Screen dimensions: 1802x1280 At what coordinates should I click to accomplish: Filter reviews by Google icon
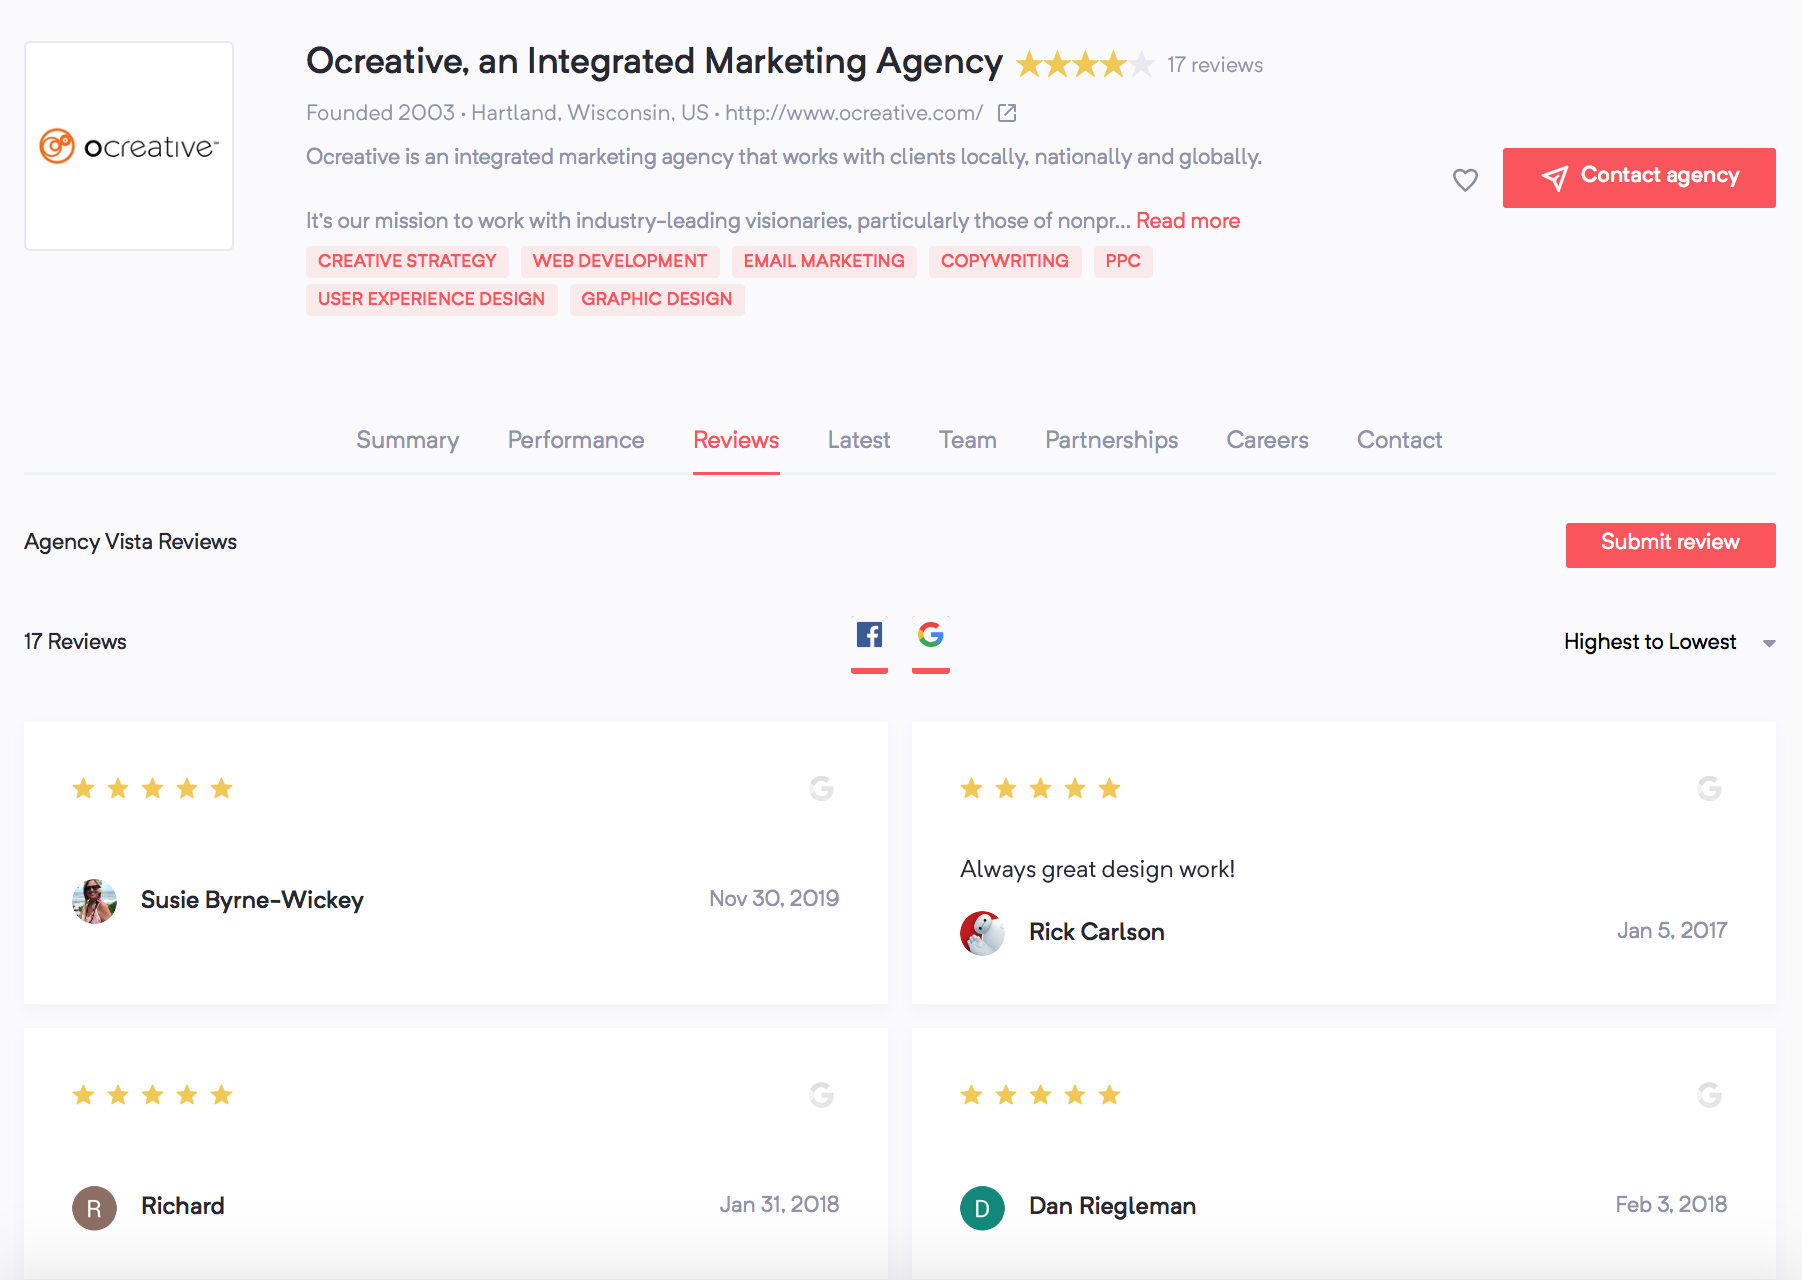pyautogui.click(x=931, y=634)
